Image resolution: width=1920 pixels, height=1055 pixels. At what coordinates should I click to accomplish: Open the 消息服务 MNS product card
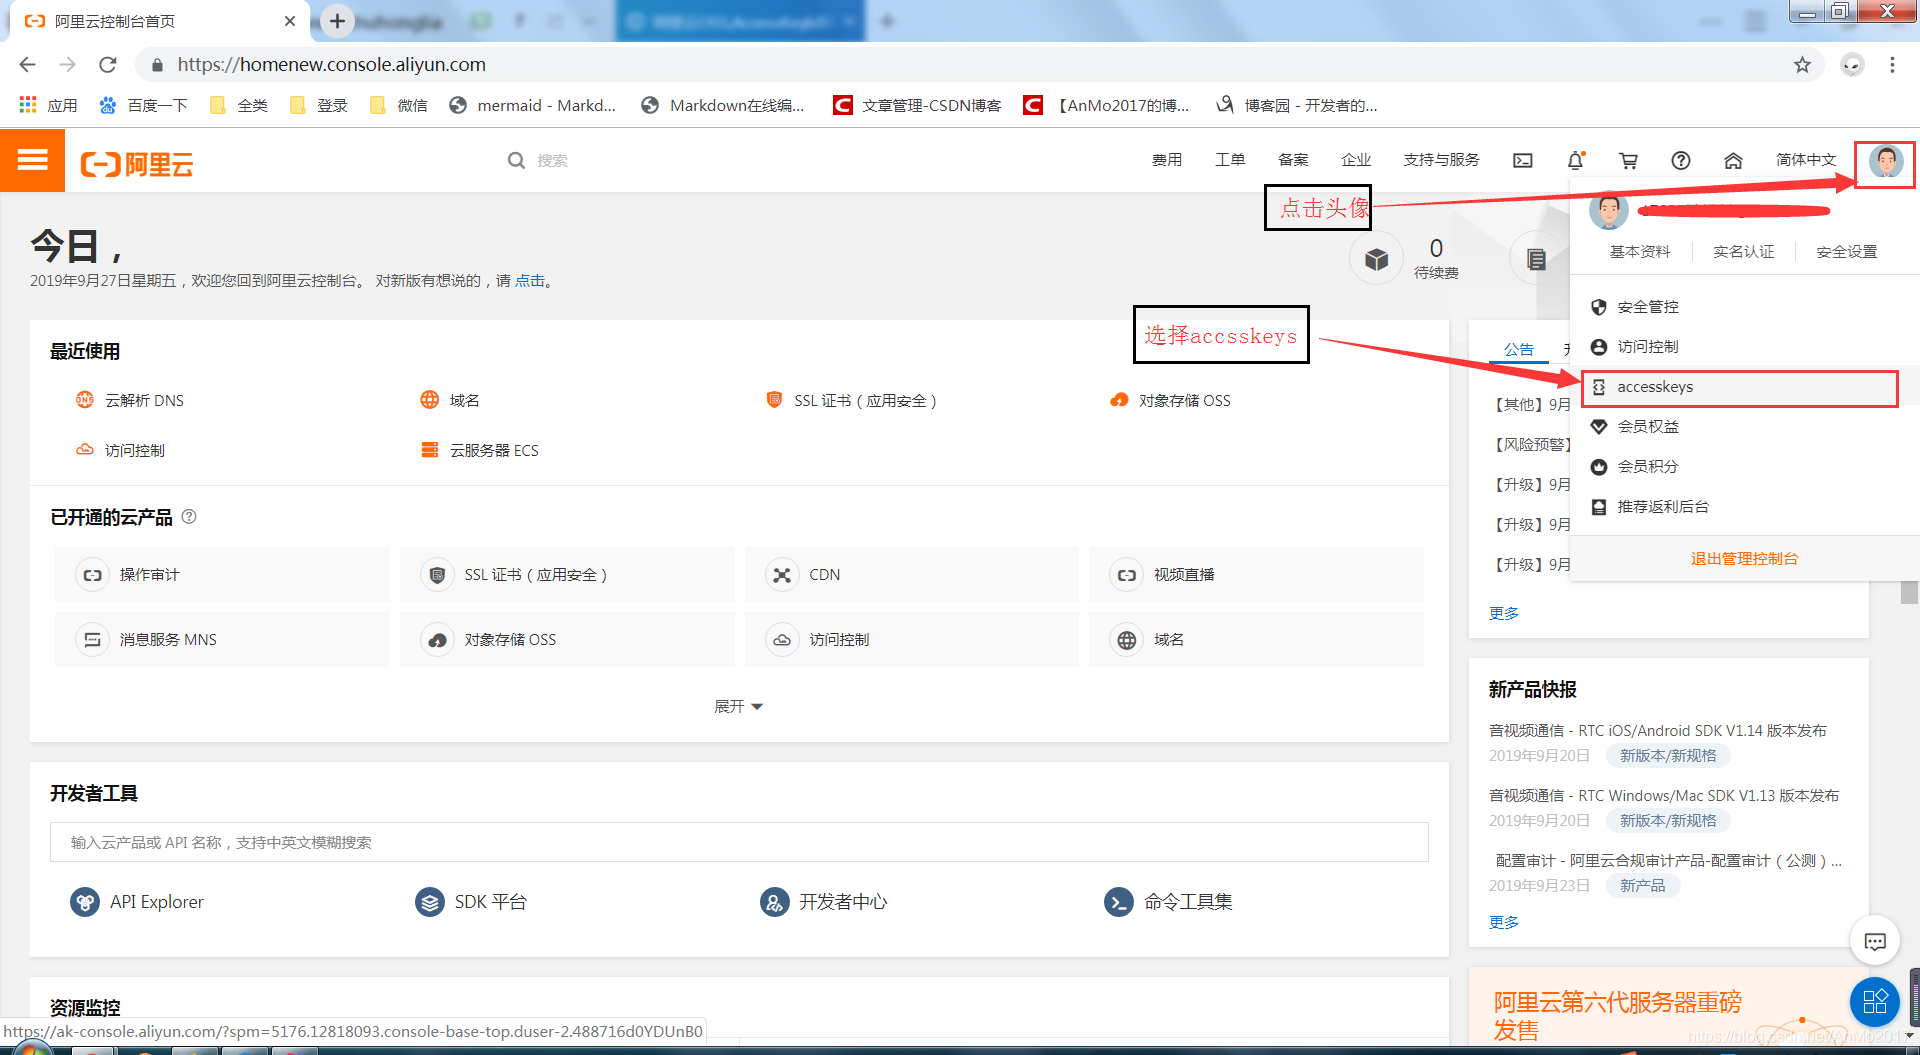tap(222, 639)
